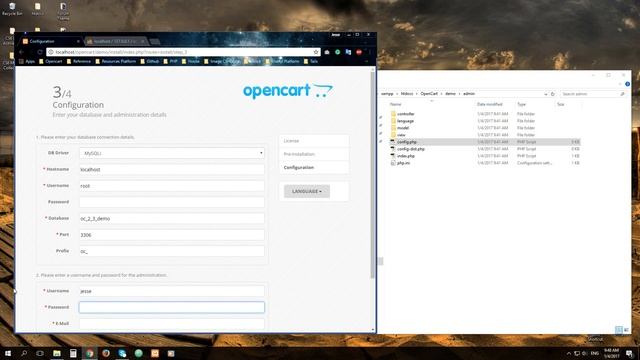Open File Explorer from the taskbar

(57, 353)
